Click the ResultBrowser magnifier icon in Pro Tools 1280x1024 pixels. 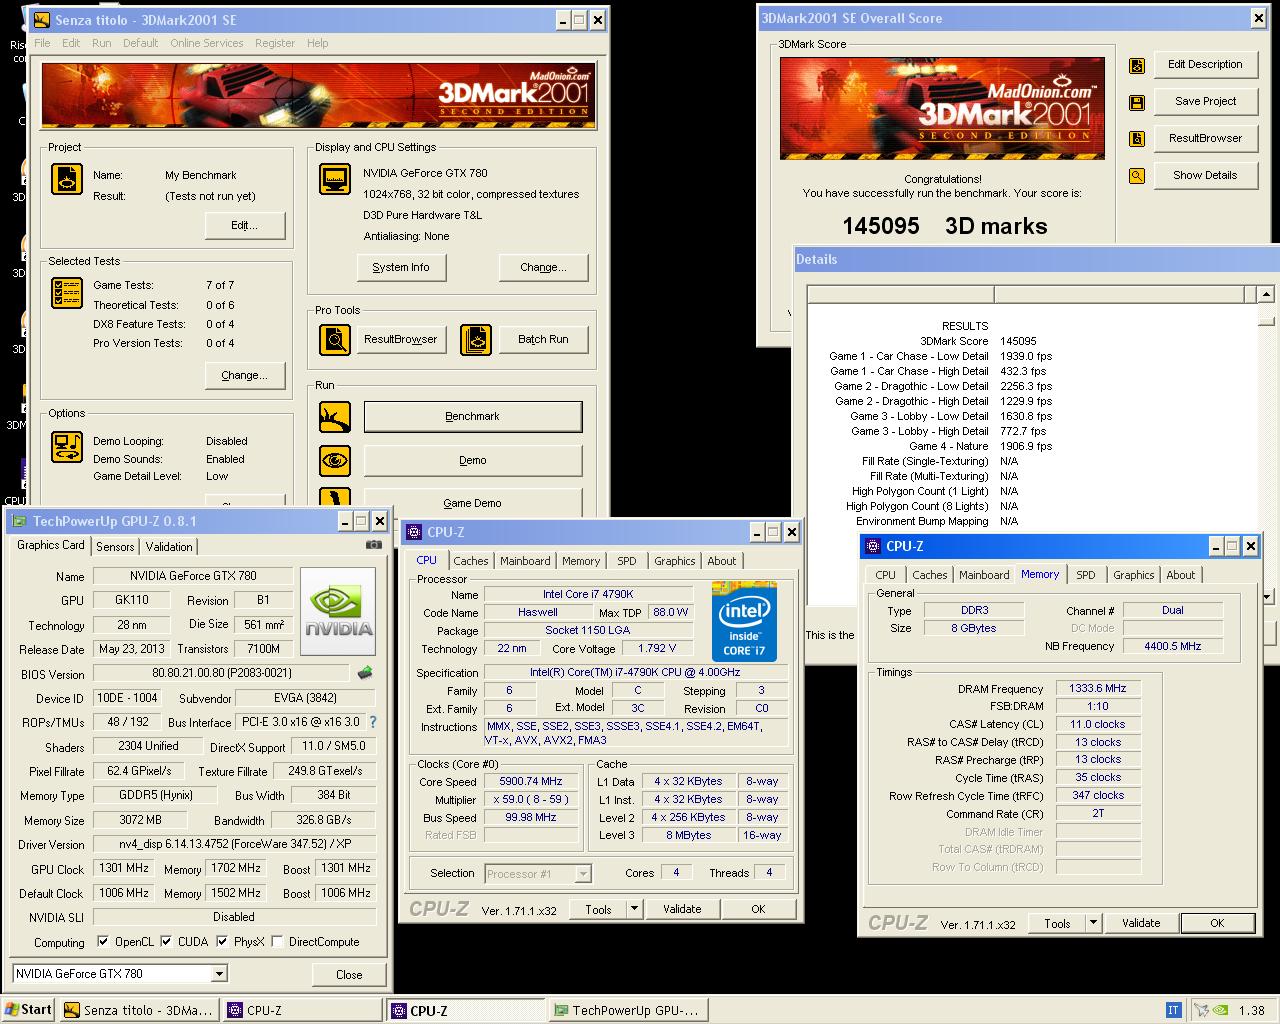coord(335,340)
